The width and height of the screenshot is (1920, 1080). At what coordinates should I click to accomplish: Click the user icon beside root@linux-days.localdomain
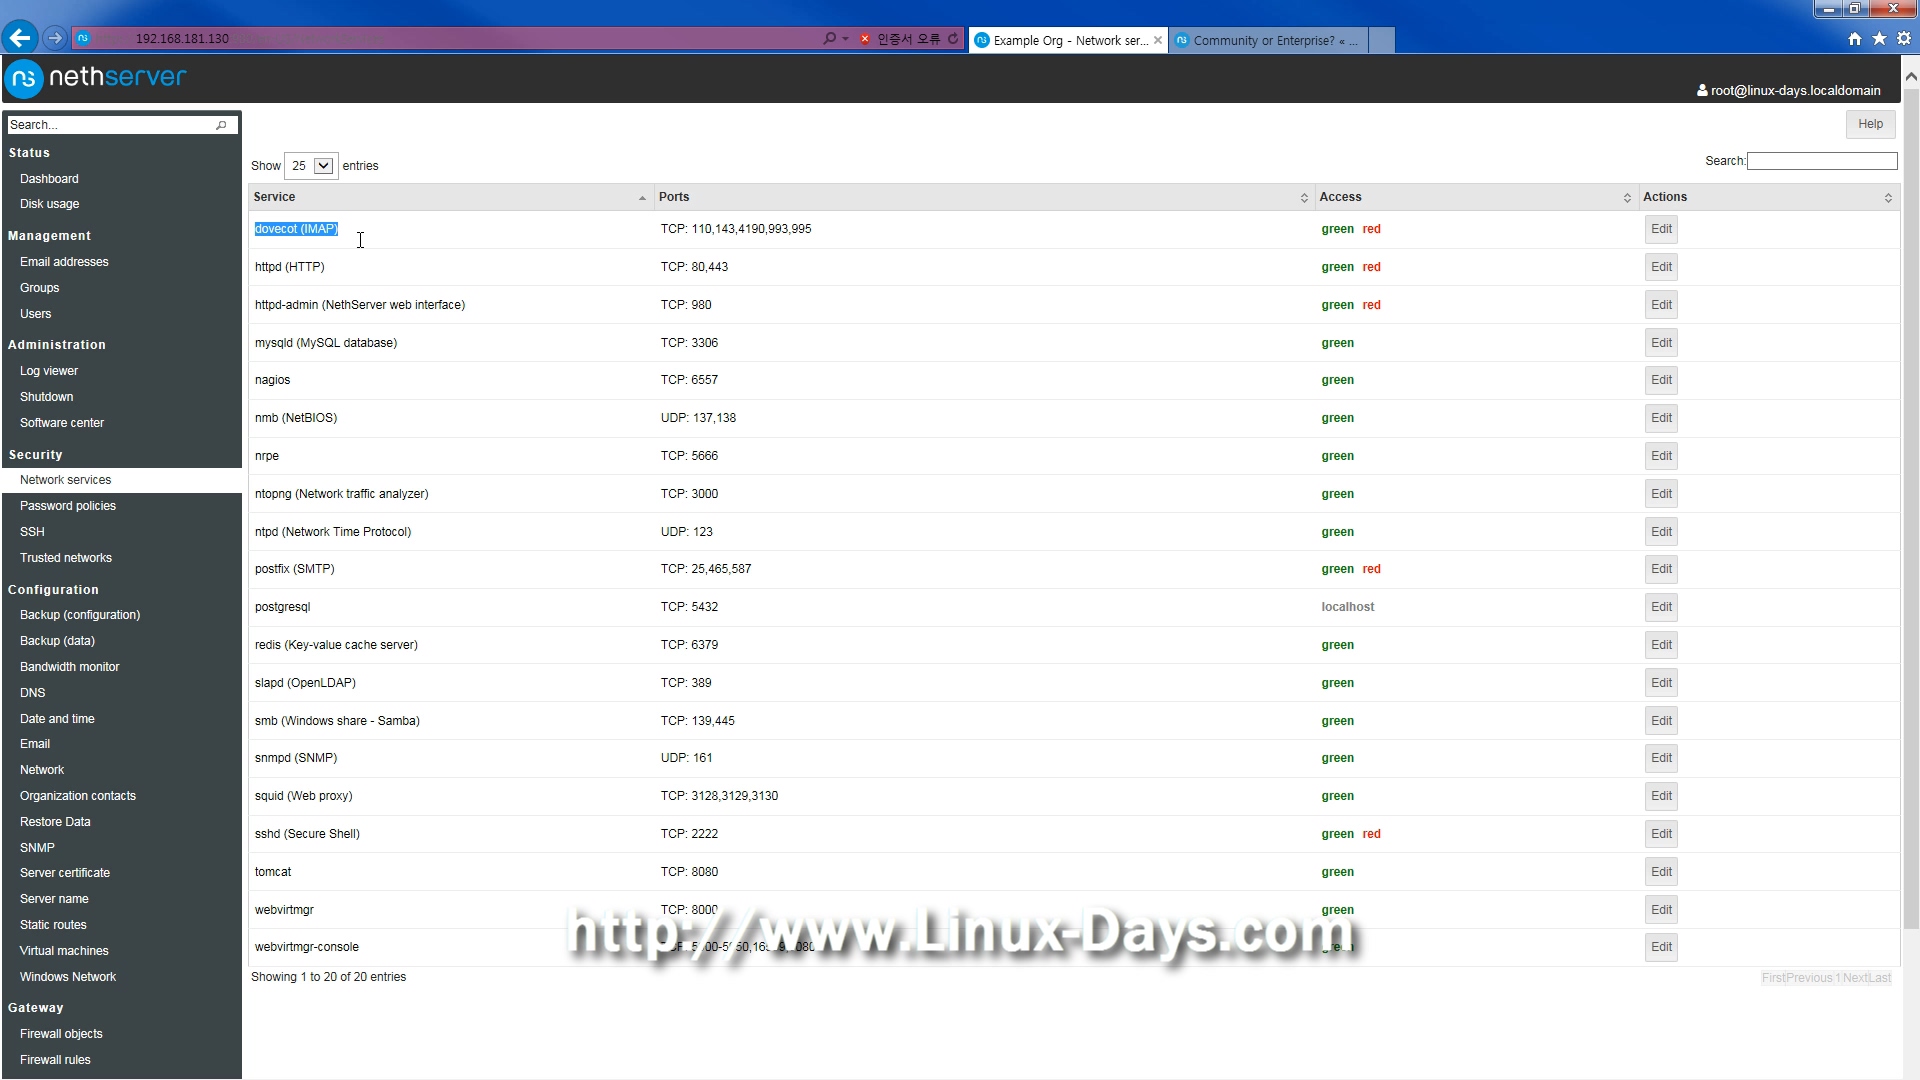coord(1702,90)
